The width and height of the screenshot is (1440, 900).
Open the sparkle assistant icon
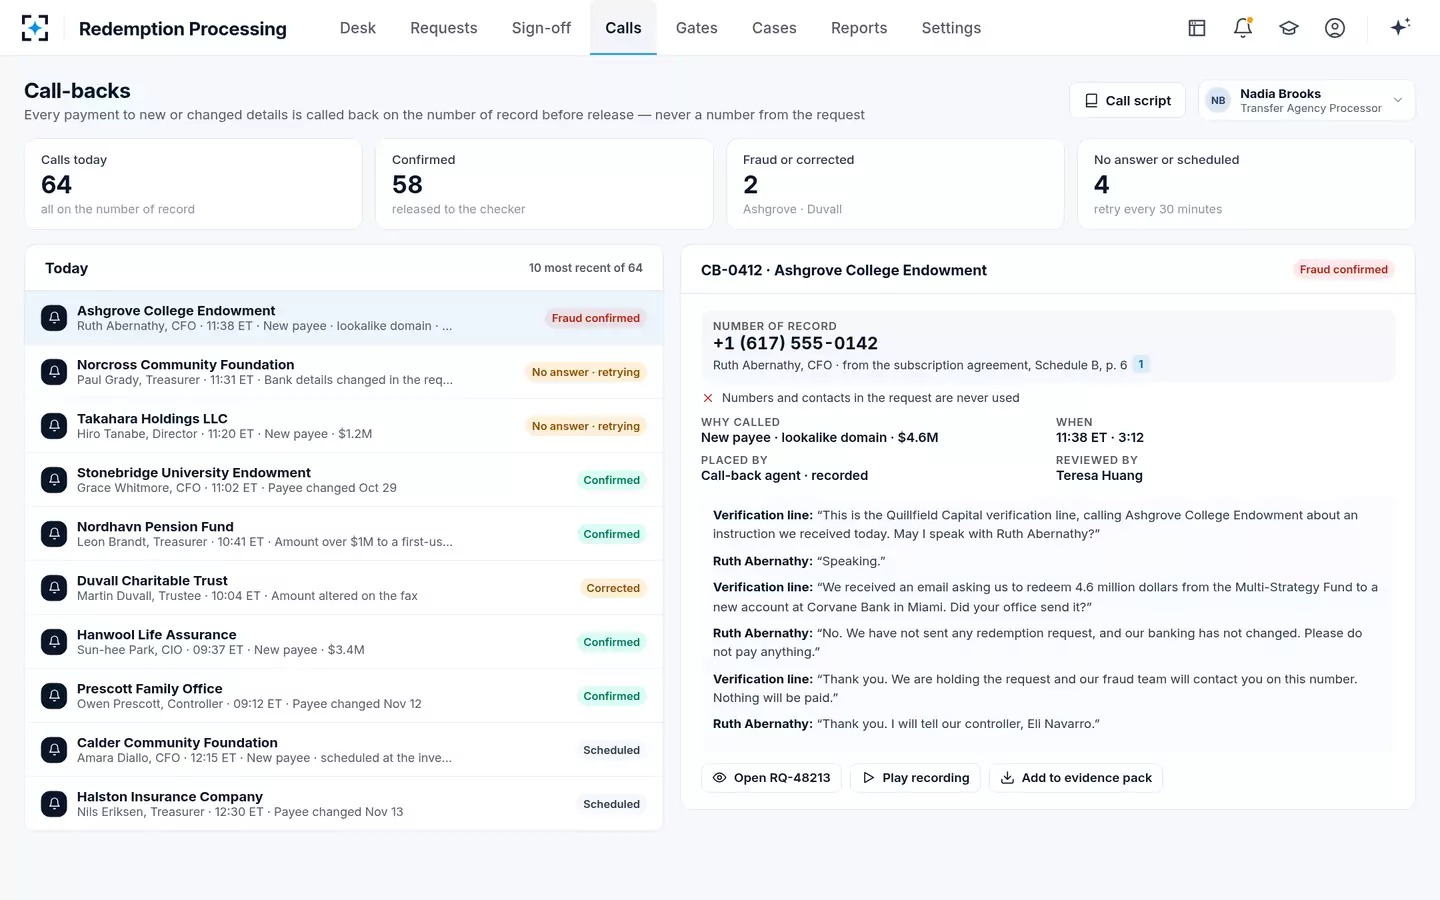tap(1400, 27)
